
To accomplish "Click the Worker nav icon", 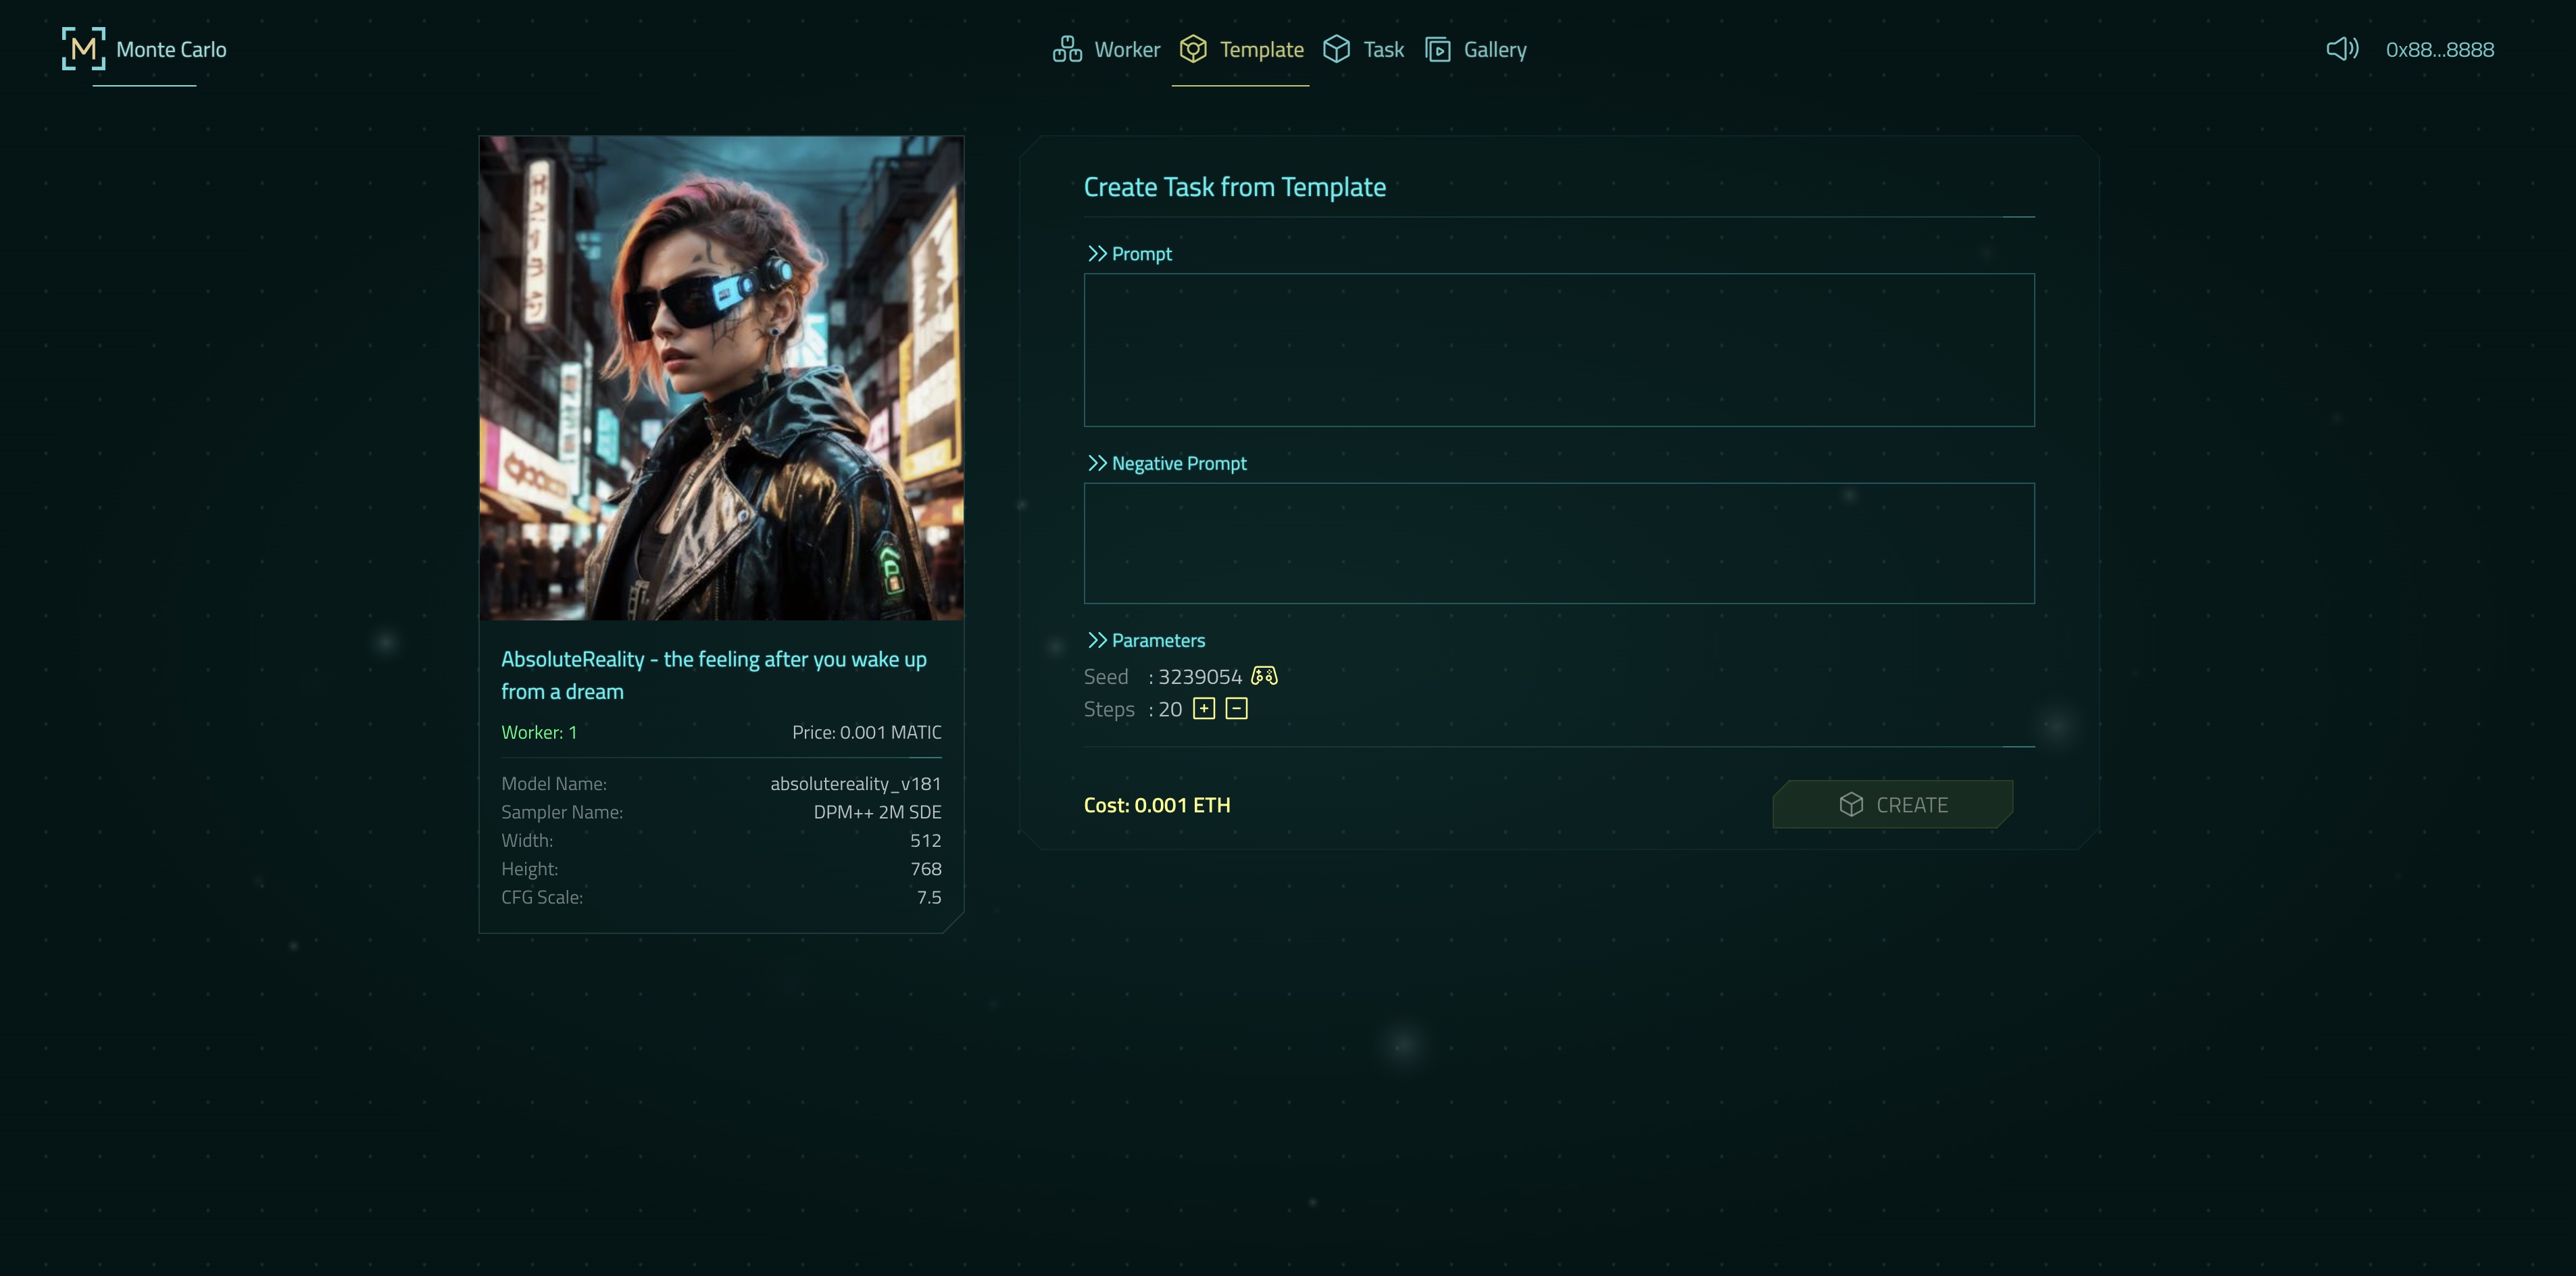I will click(1067, 49).
